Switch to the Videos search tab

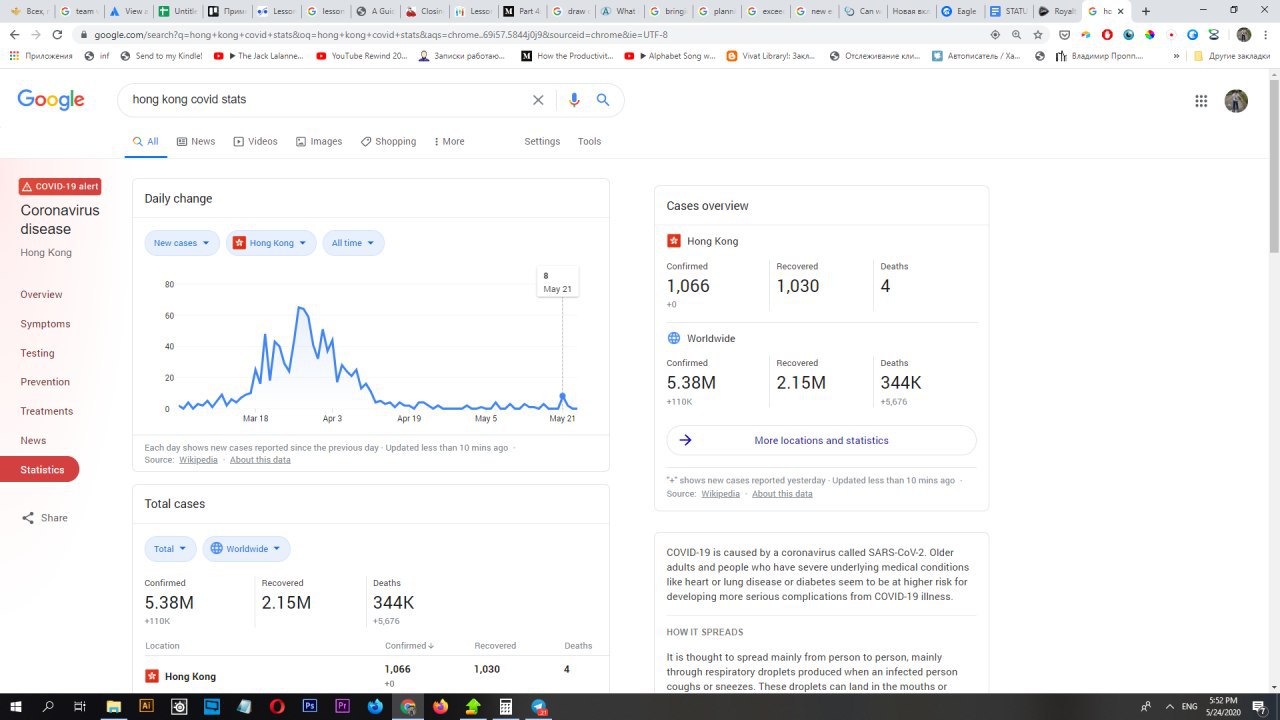tap(255, 141)
